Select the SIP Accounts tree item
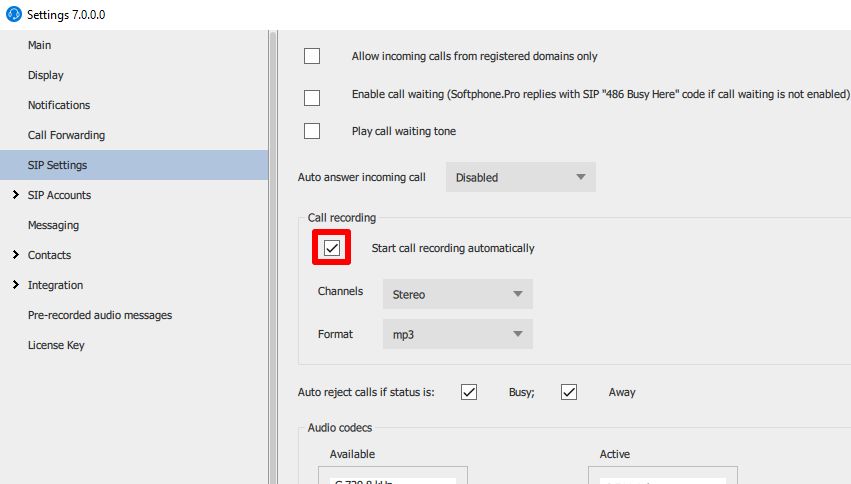The image size is (851, 484). coord(59,195)
